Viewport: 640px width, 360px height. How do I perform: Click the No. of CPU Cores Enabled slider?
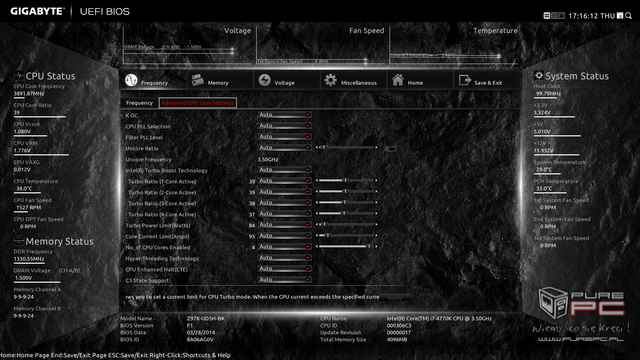(x=347, y=247)
